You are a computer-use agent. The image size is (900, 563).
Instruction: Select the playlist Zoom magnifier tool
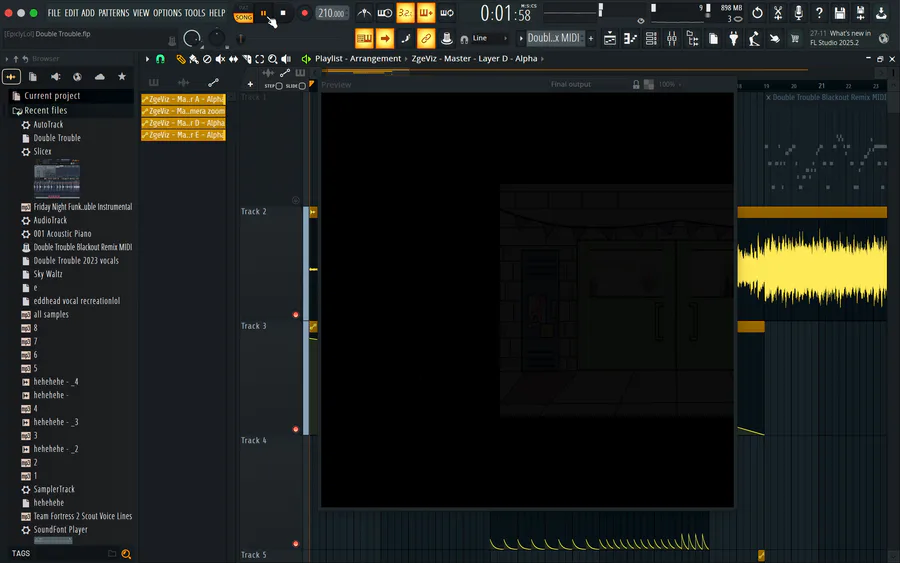[x=273, y=59]
